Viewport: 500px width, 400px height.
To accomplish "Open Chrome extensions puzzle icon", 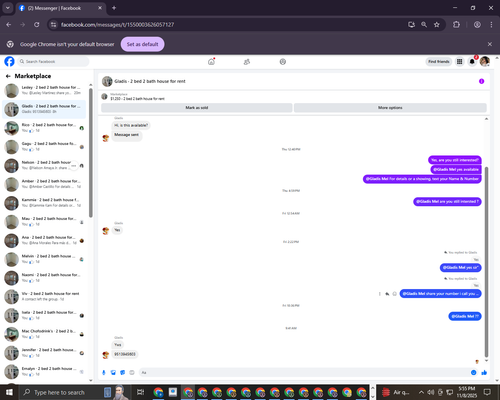I will coord(456,25).
